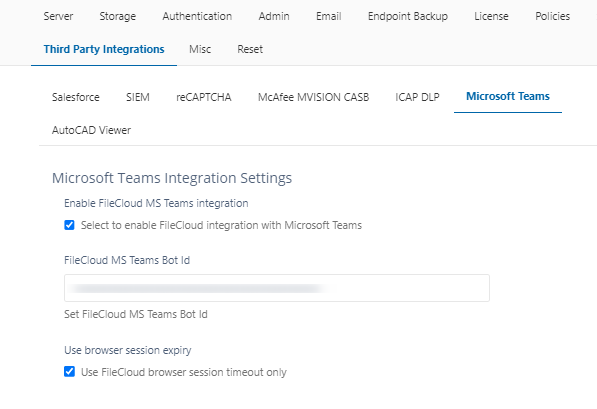
Task: Select the AutoCAD Viewer sub-tab
Action: click(91, 130)
